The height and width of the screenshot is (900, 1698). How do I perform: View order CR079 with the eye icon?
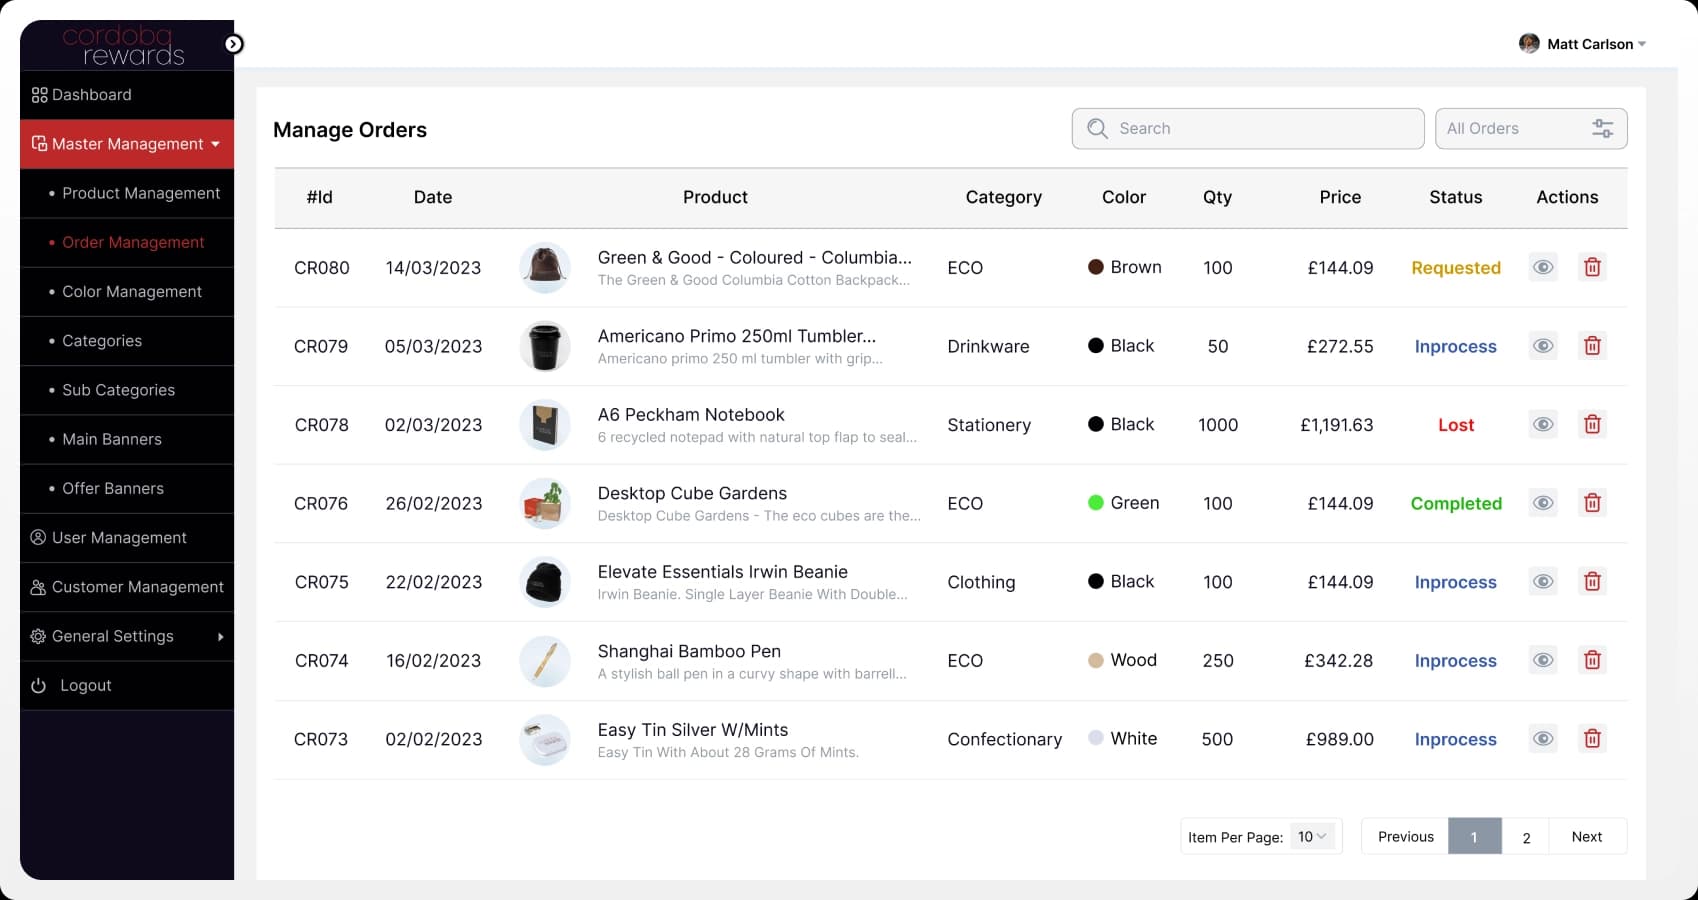click(1543, 346)
